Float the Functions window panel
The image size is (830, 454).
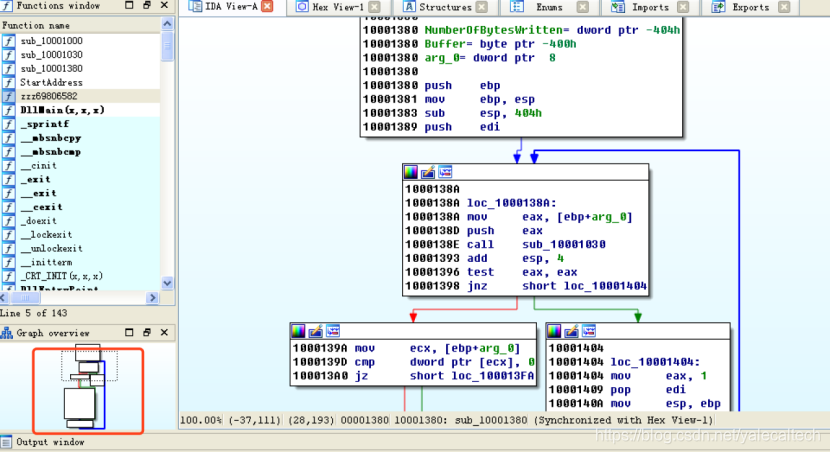pos(147,5)
